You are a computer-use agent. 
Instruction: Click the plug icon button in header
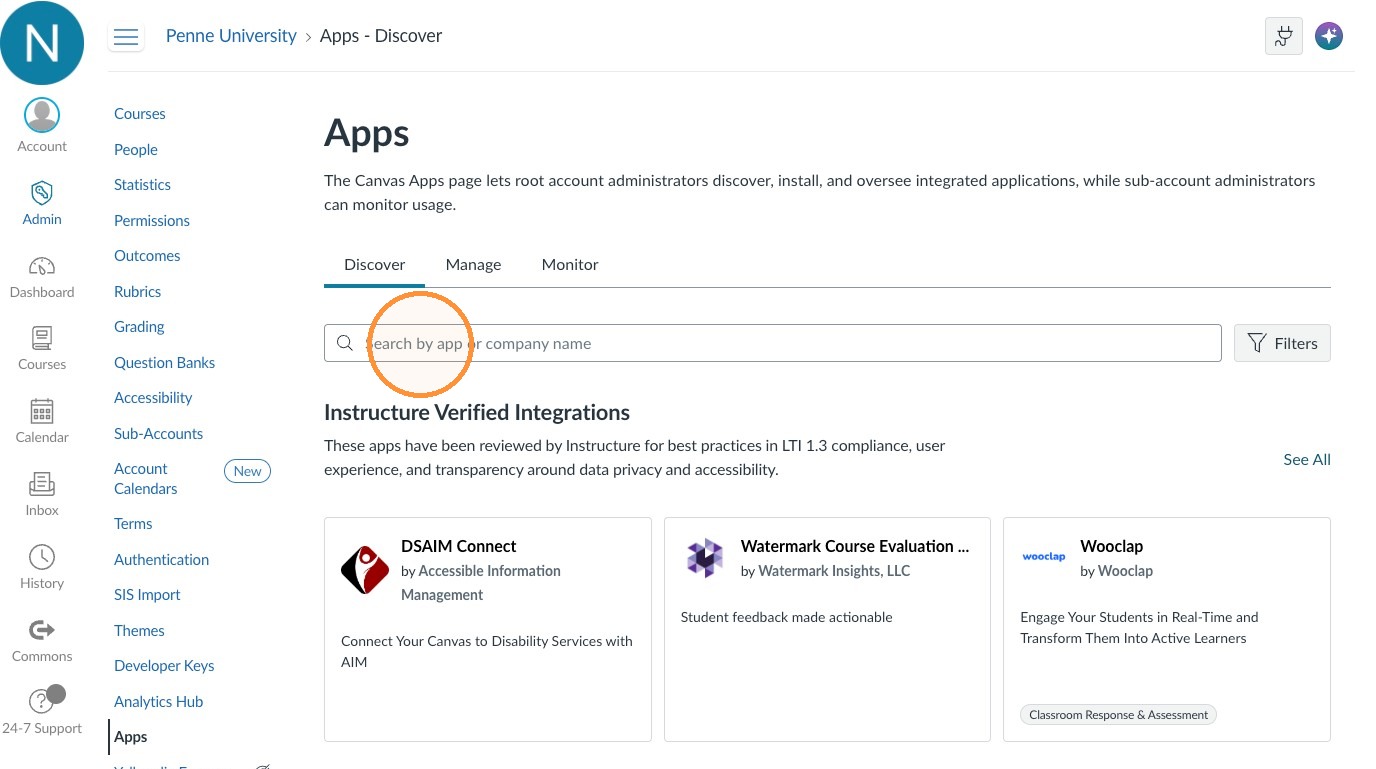[x=1284, y=37]
